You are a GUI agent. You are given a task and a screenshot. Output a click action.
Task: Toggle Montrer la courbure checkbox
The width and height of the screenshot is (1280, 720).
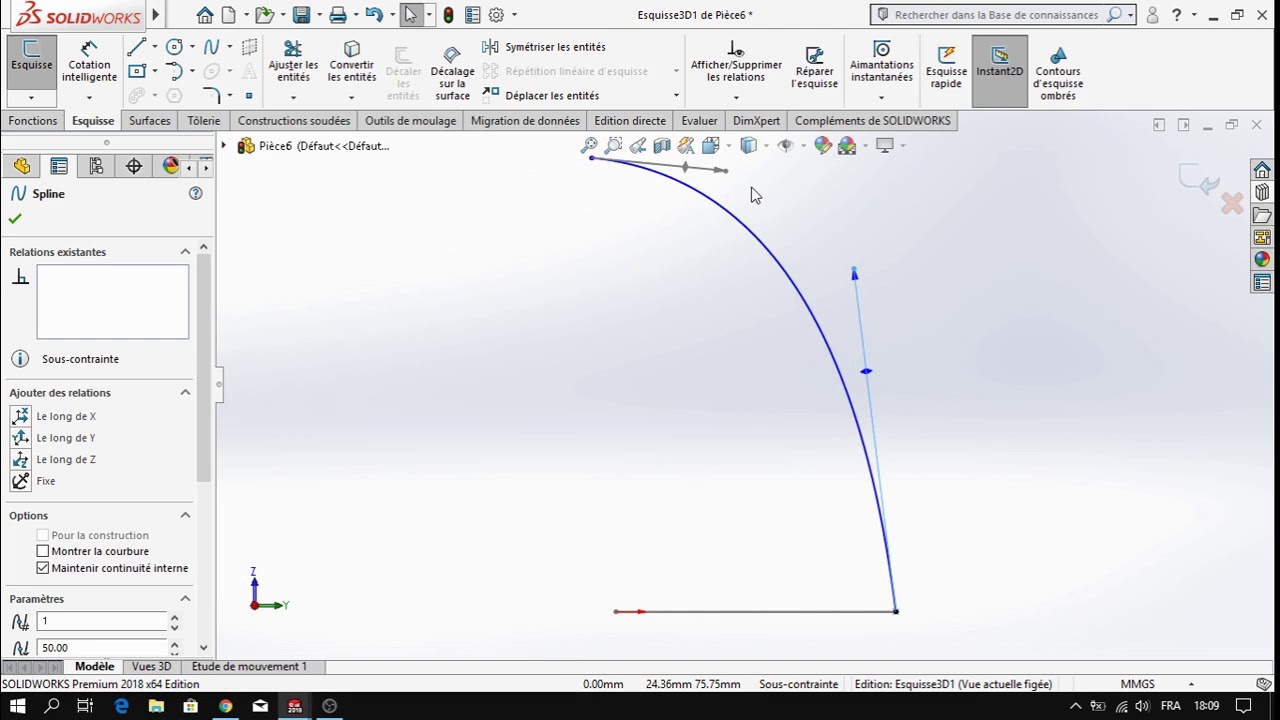click(x=43, y=551)
